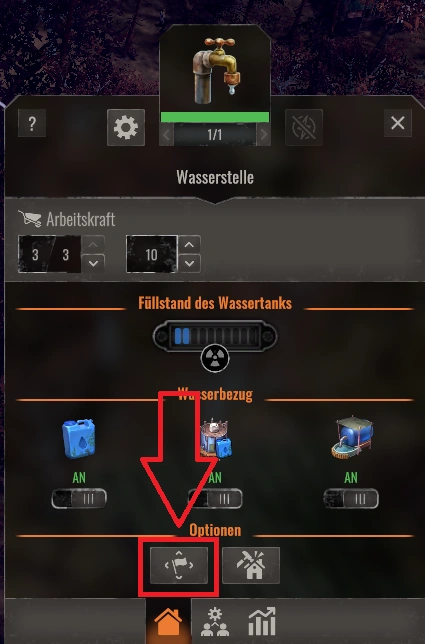This screenshot has height=644, width=425.
Task: Open the gear settings button
Action: [x=126, y=127]
